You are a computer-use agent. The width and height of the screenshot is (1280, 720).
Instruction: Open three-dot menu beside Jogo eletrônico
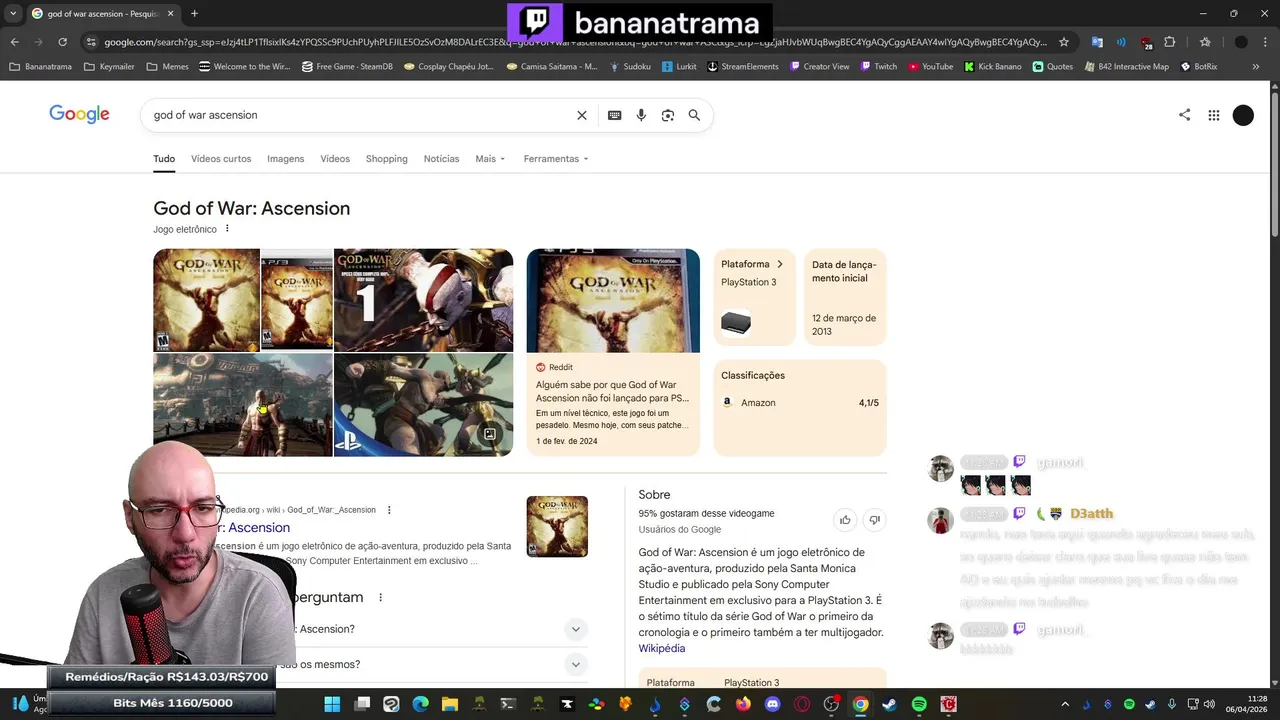(x=227, y=229)
